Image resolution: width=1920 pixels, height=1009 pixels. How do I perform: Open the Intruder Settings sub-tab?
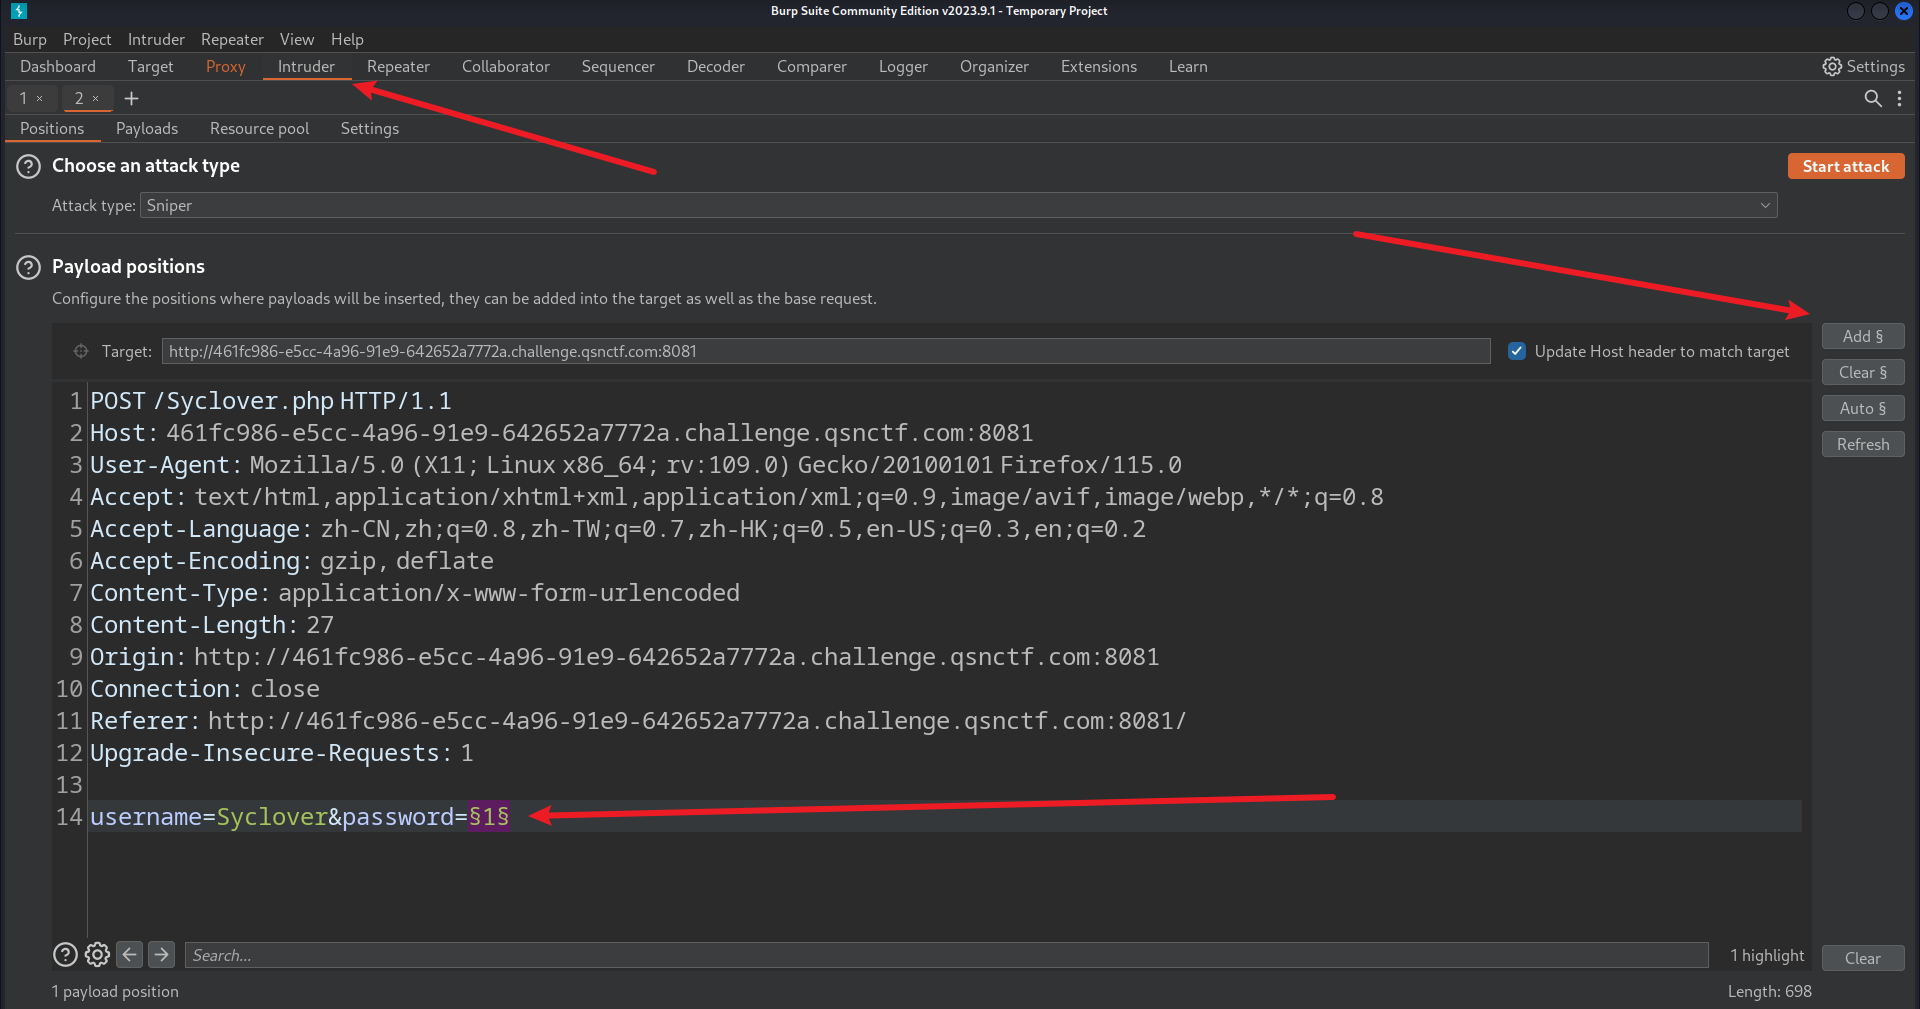370,128
